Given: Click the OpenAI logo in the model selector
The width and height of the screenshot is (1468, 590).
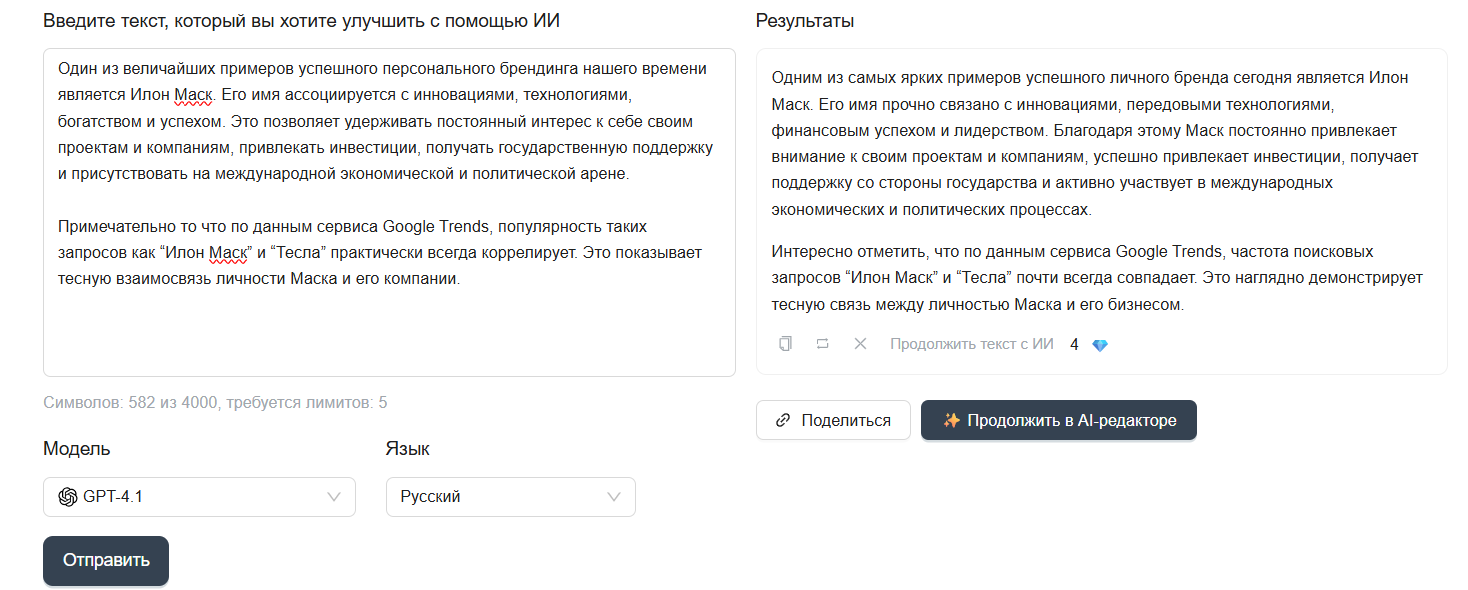Looking at the screenshot, I should point(68,497).
